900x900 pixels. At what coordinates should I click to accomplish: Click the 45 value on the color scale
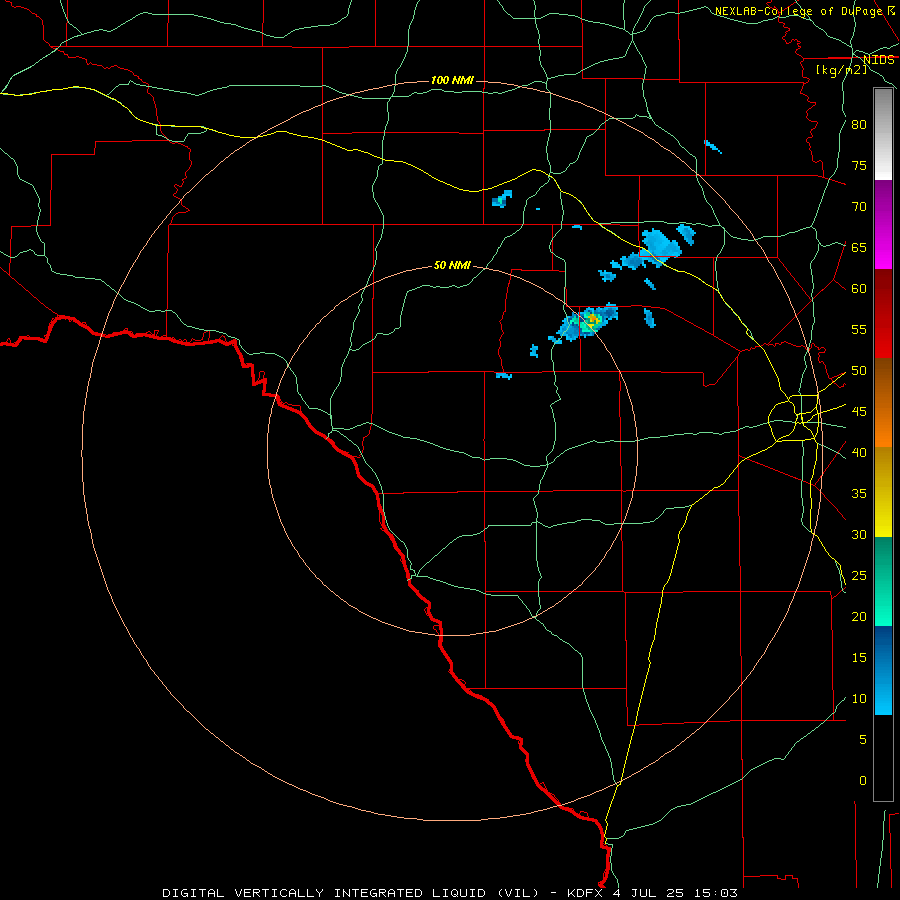click(859, 412)
